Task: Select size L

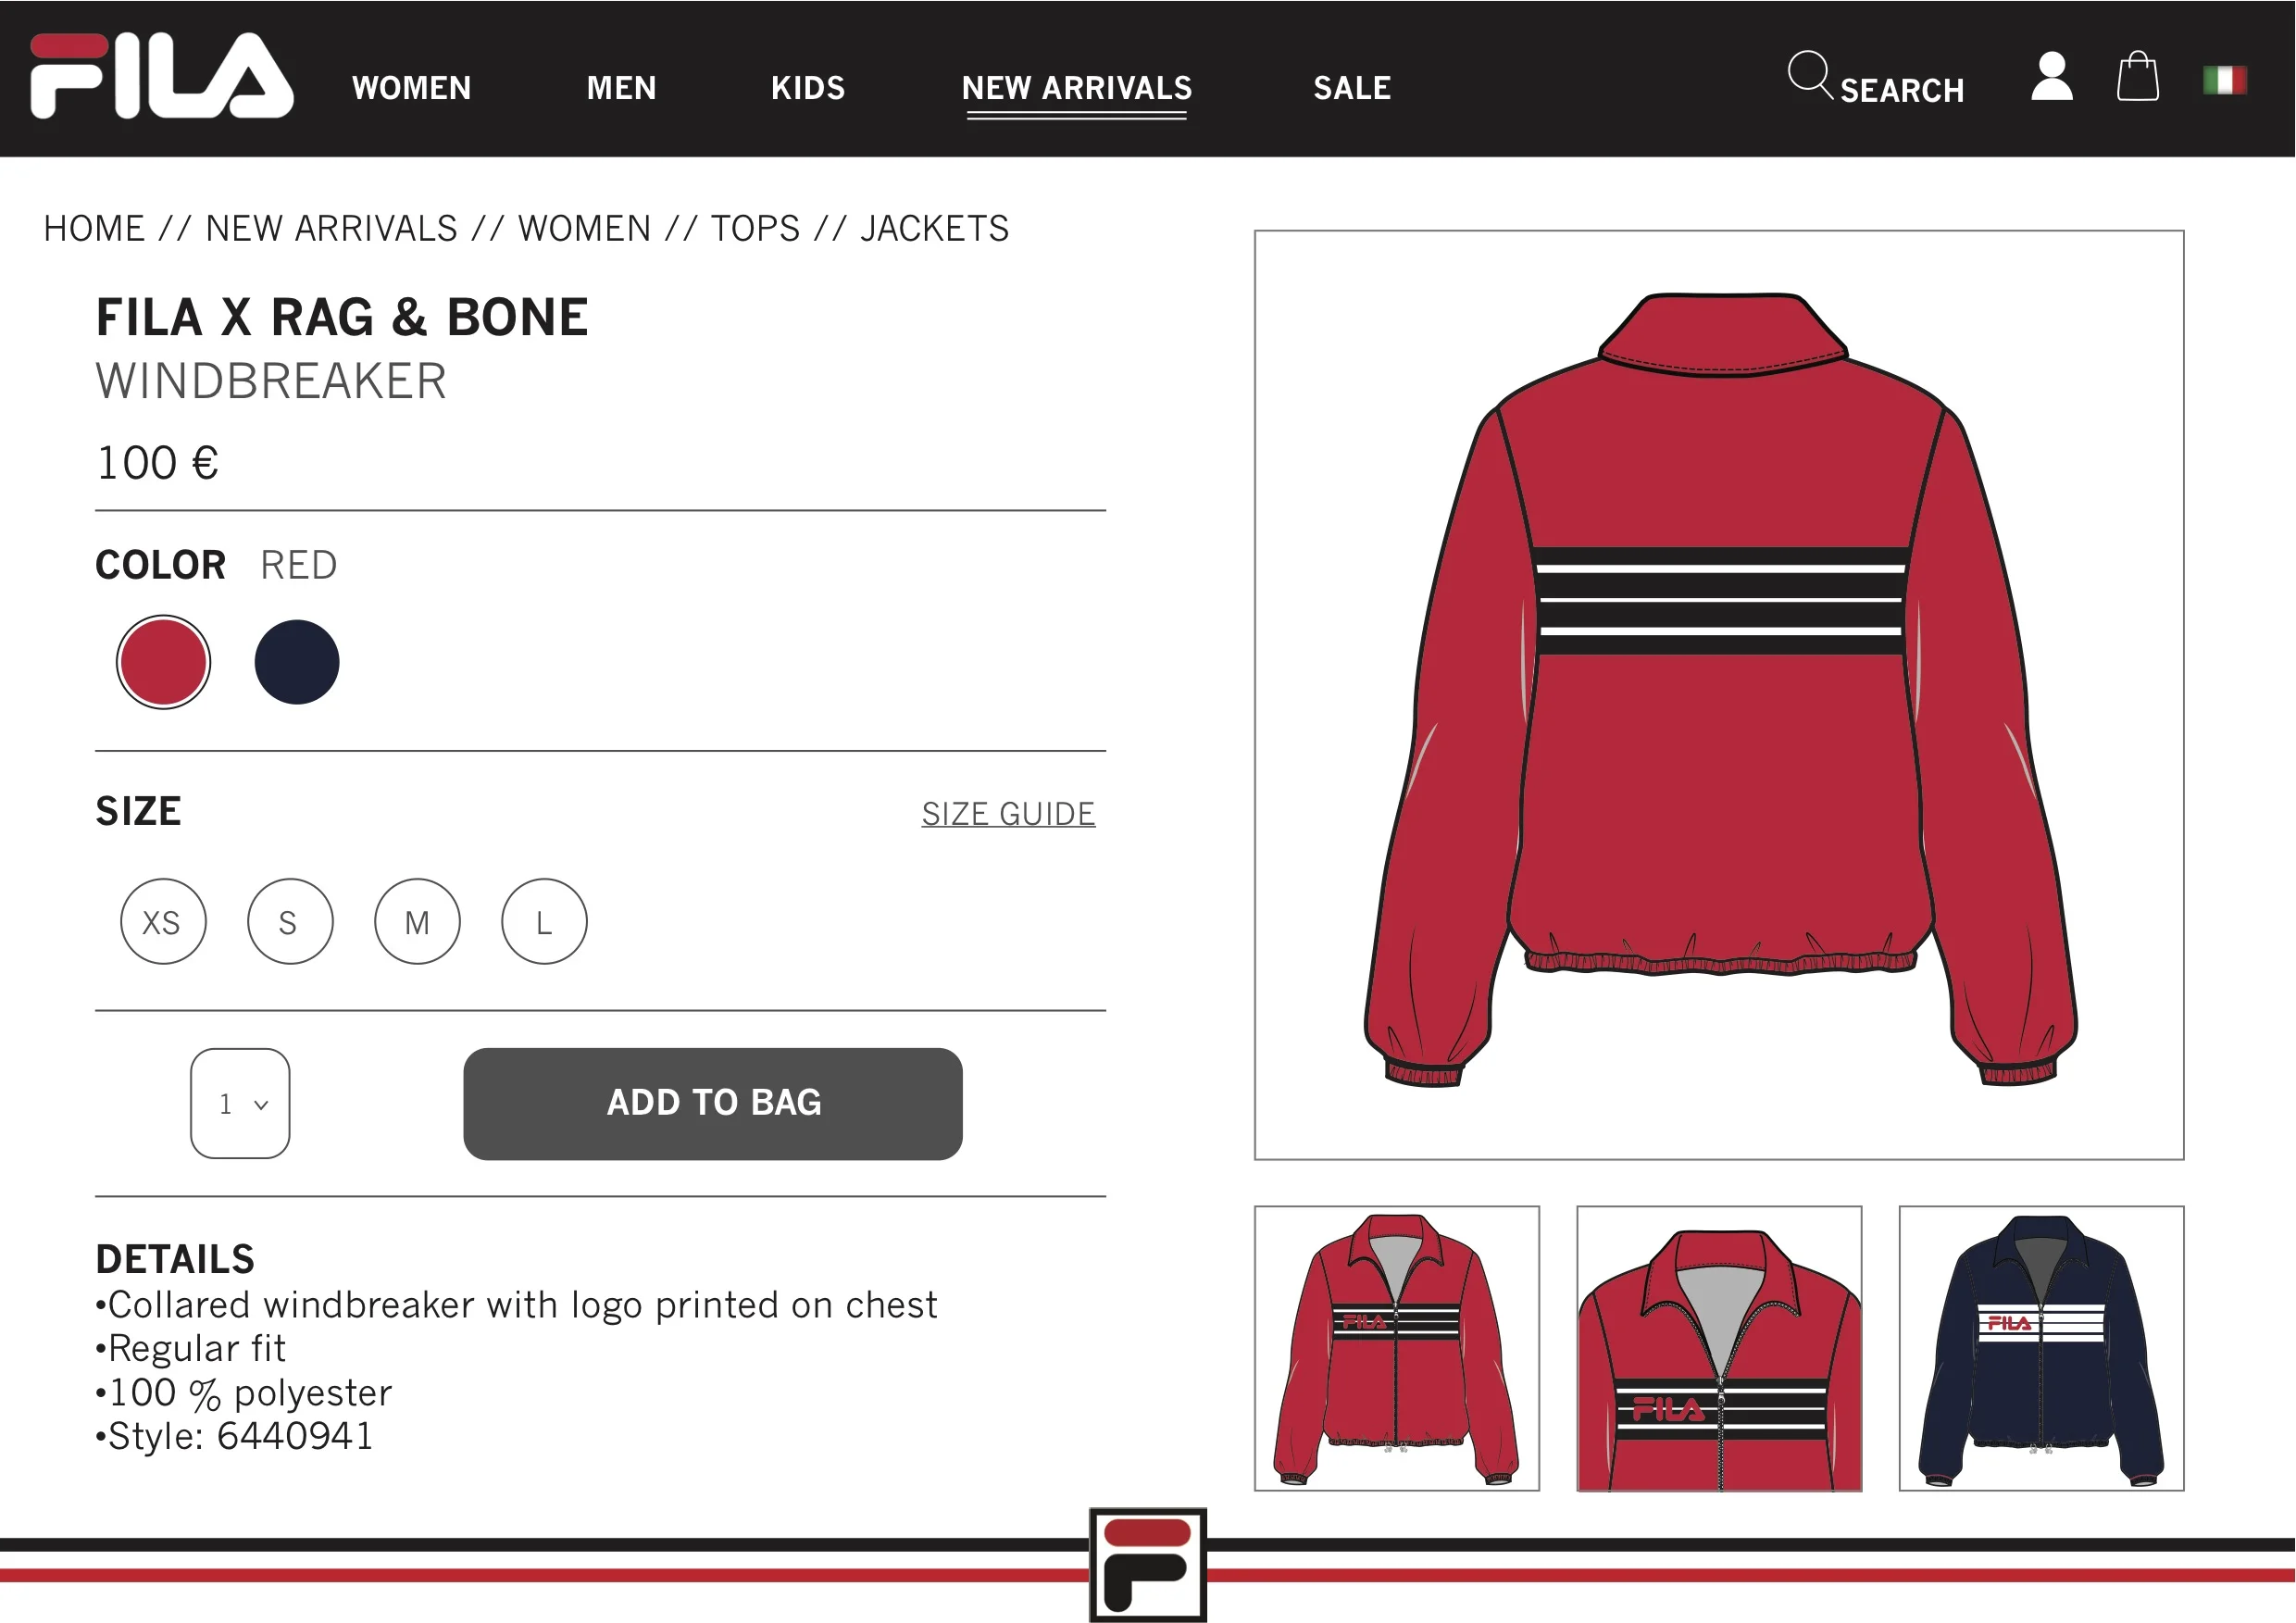Action: 544,921
